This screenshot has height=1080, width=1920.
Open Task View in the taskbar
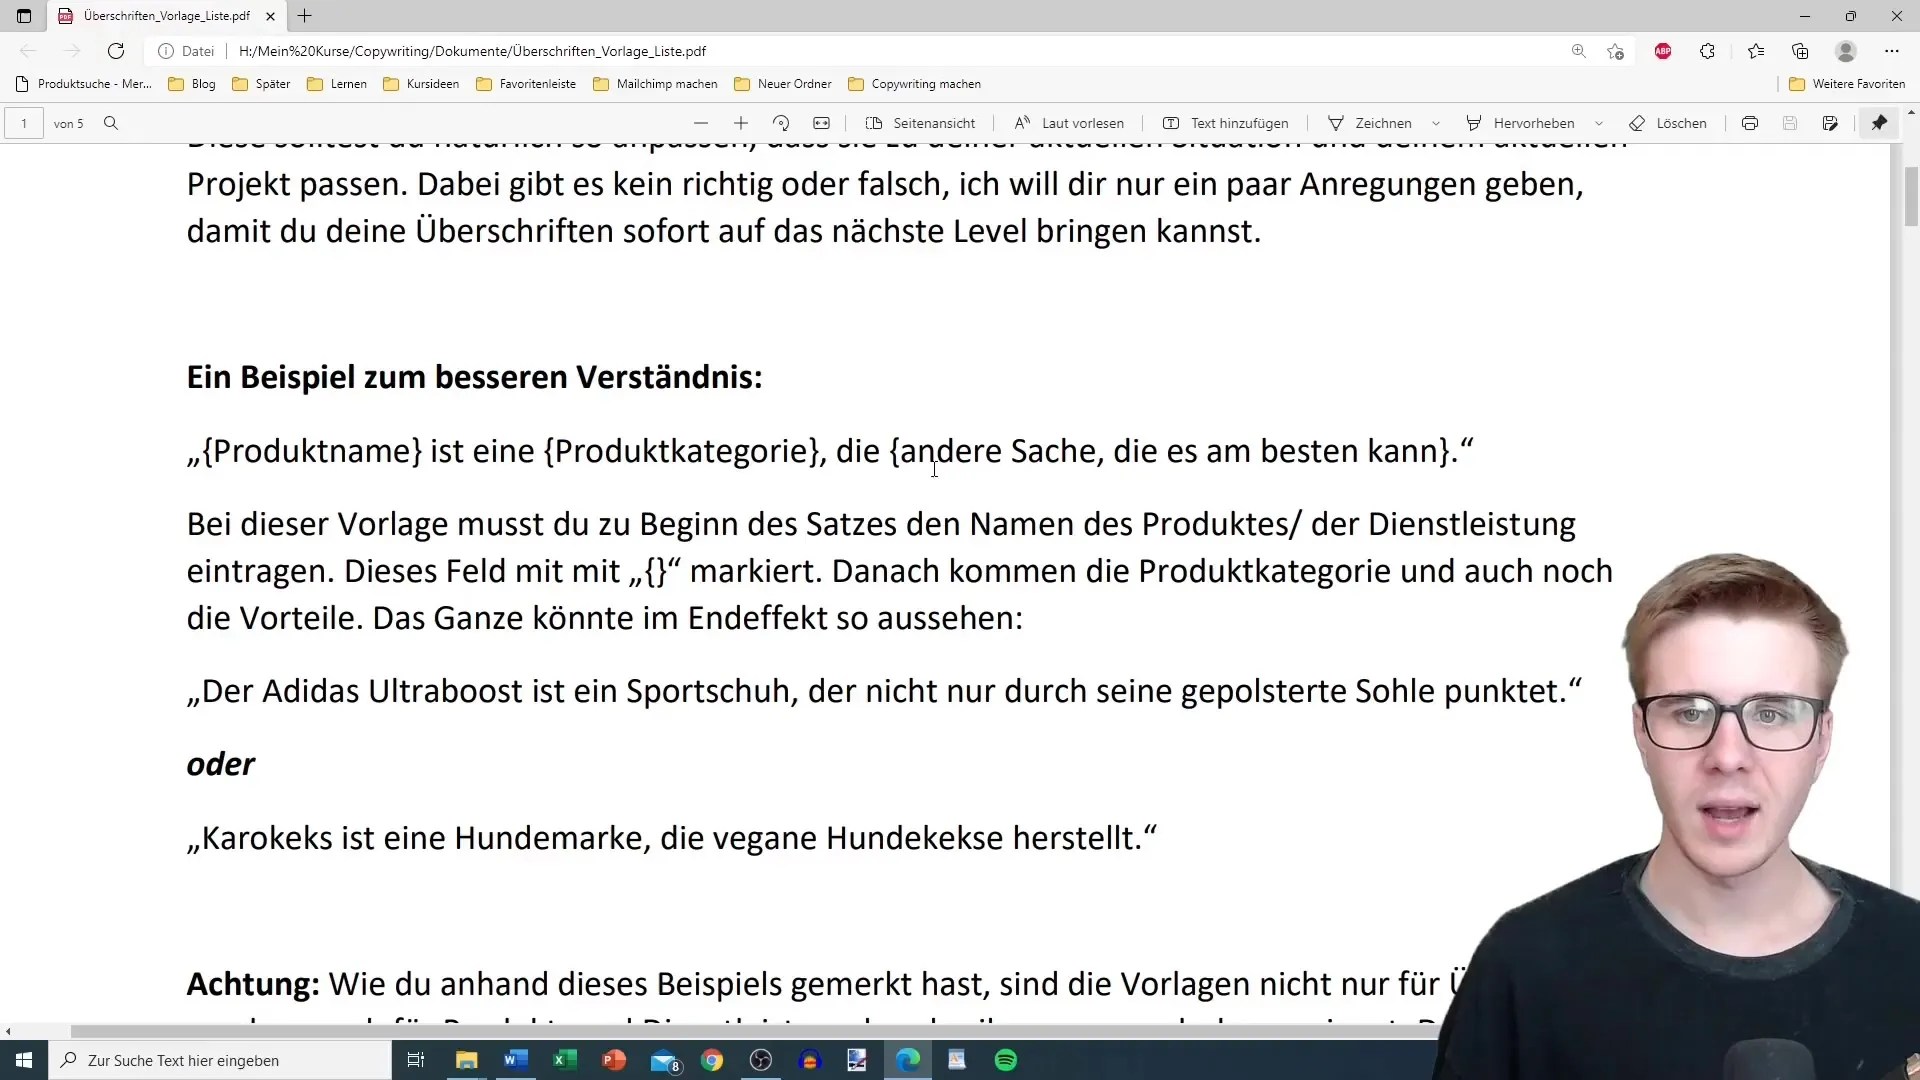(416, 1060)
